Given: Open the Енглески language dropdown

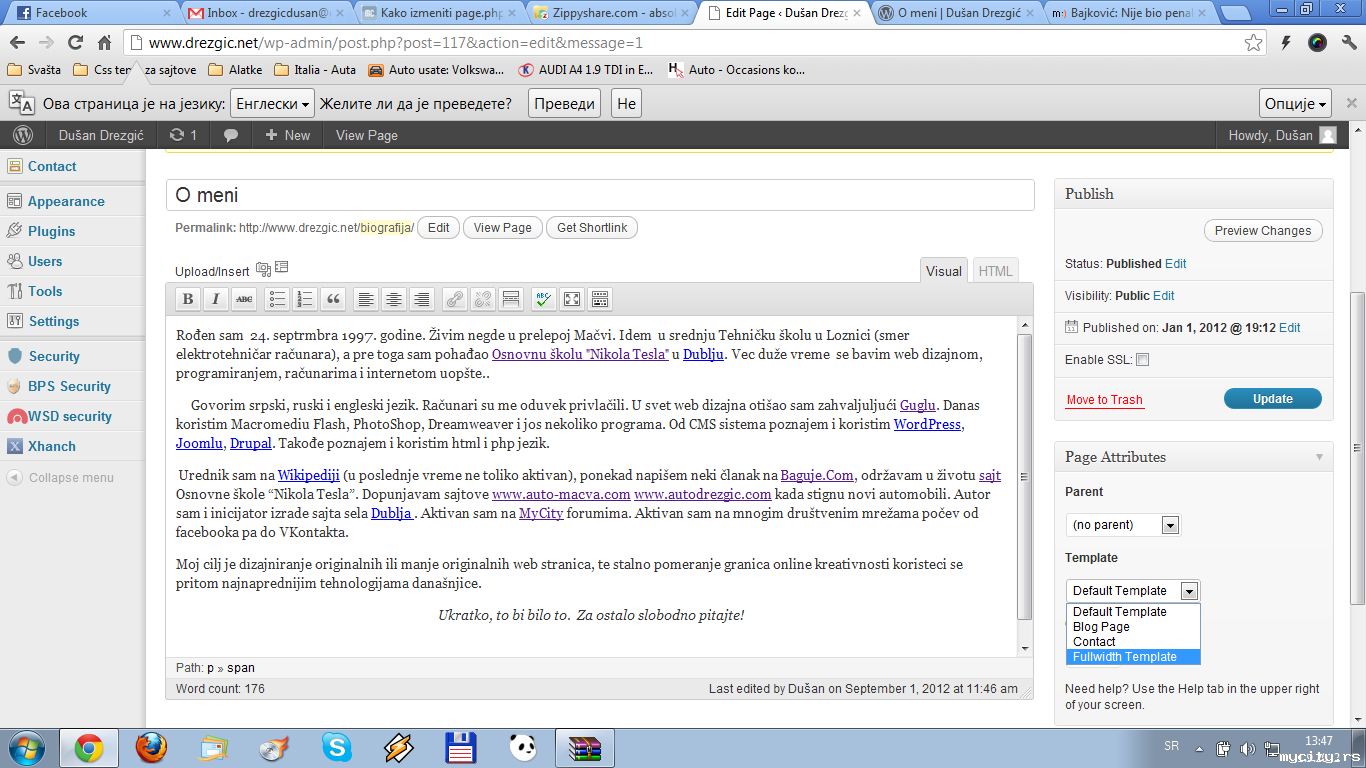Looking at the screenshot, I should [x=272, y=104].
